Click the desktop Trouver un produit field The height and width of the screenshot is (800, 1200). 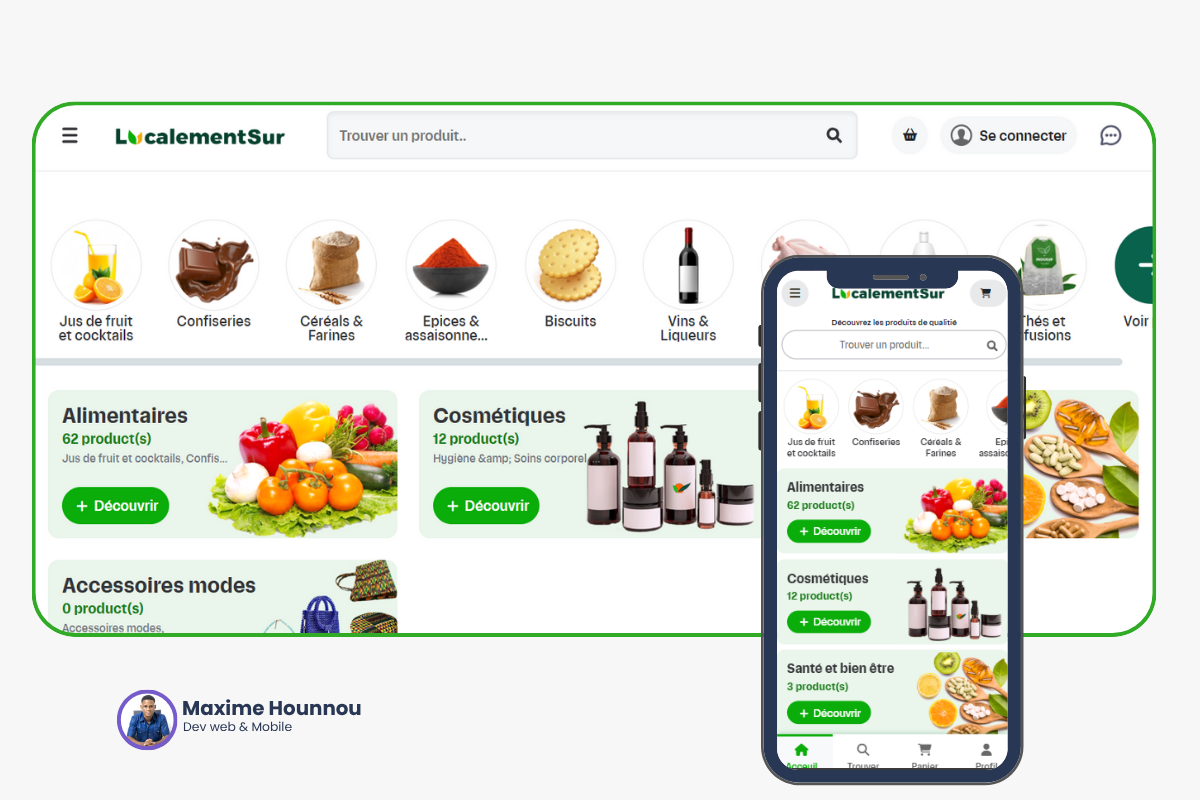(x=592, y=135)
